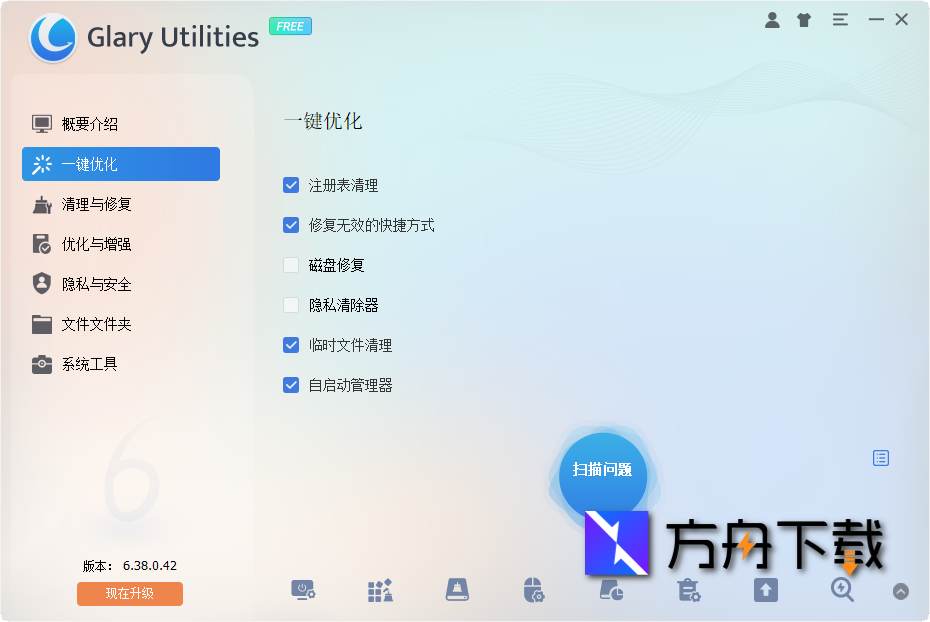Click the 现在升级 upgrade button

[129, 593]
